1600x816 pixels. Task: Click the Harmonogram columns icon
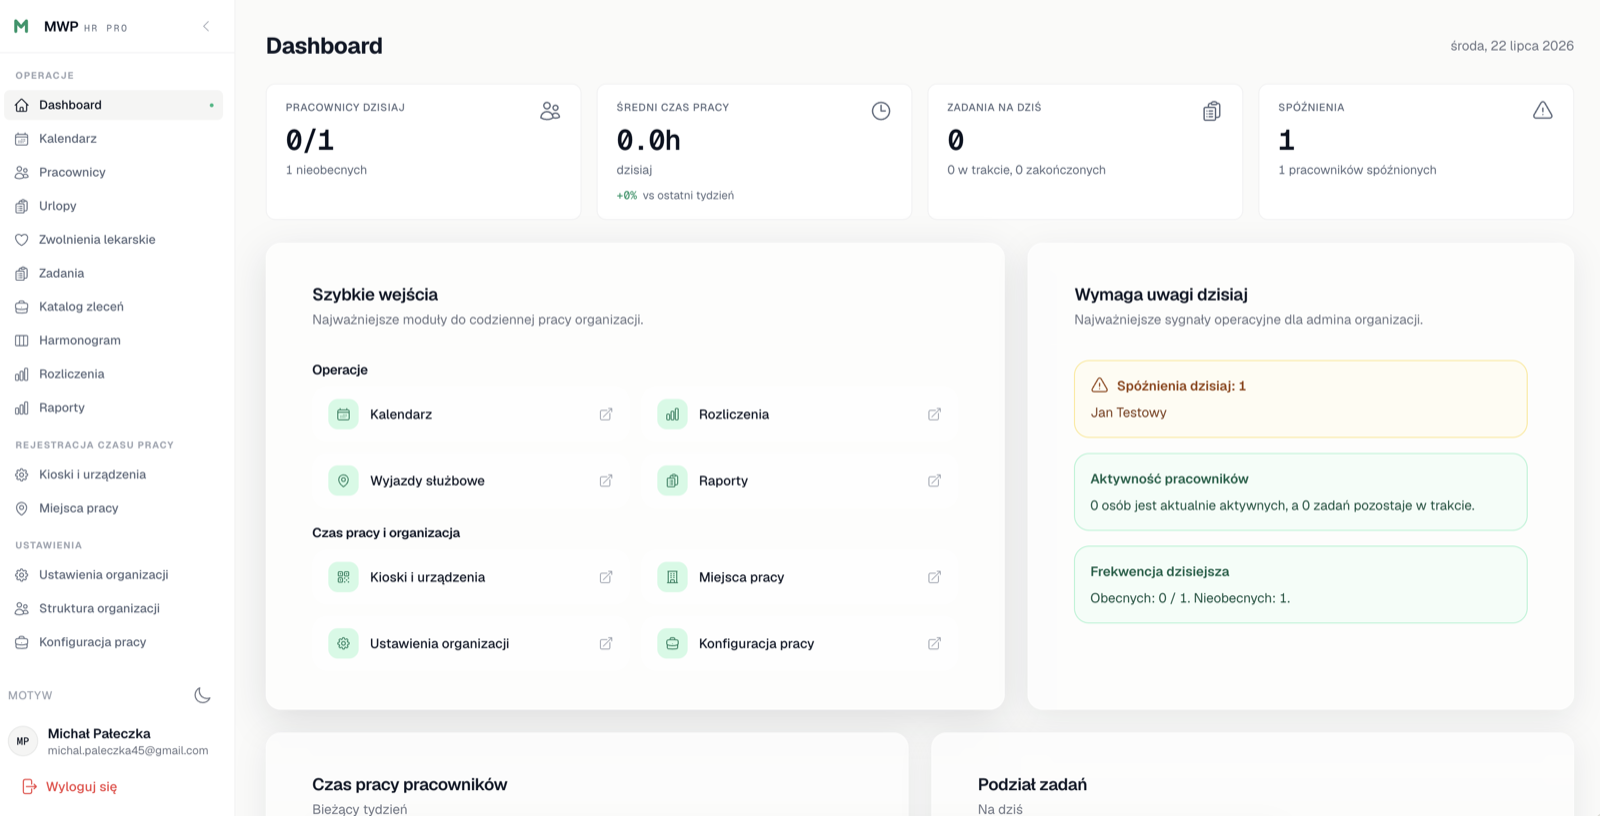[x=22, y=341]
